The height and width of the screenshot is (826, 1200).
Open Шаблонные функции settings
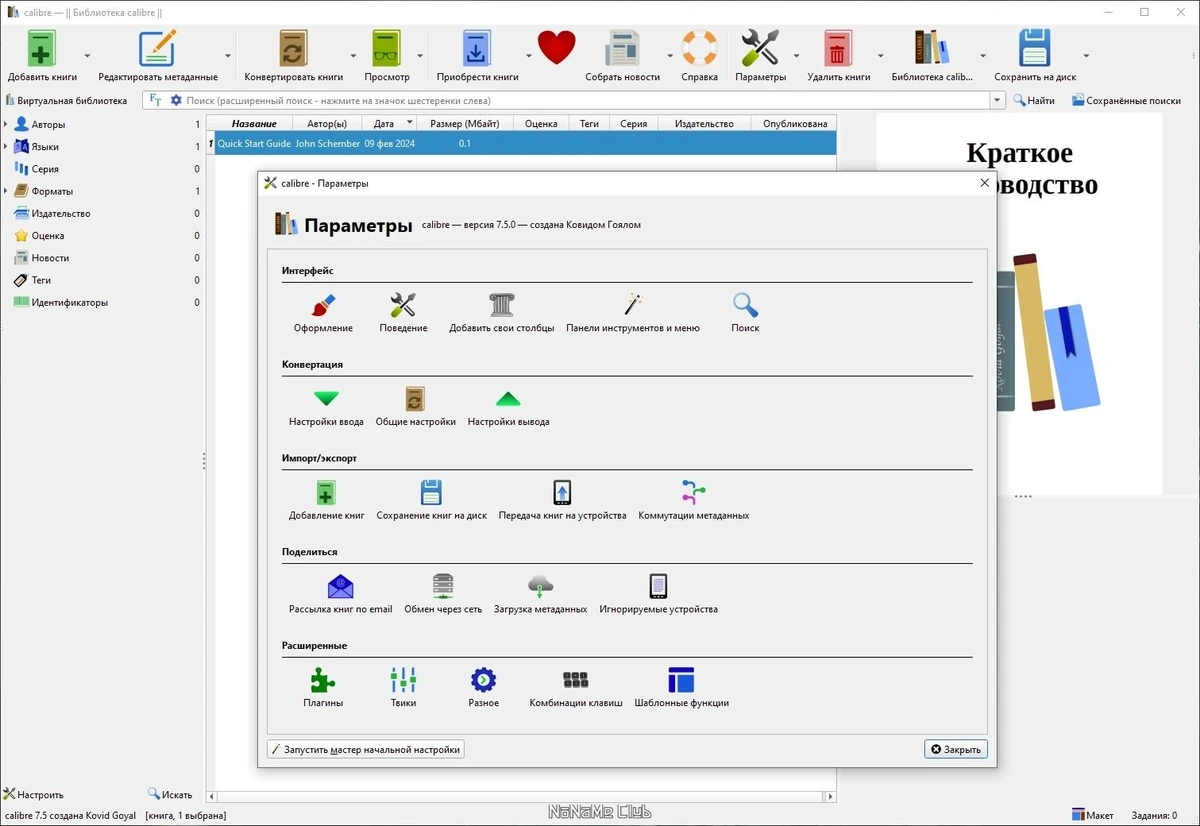[681, 688]
